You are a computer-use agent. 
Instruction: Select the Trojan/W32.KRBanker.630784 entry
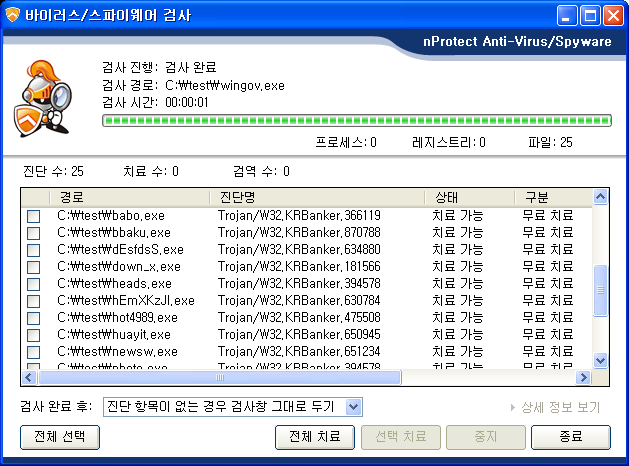pyautogui.click(x=299, y=301)
